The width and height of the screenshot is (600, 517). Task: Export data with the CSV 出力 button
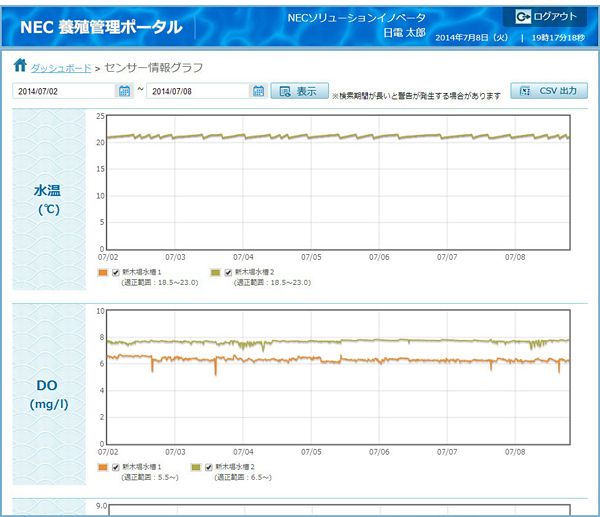(x=549, y=91)
